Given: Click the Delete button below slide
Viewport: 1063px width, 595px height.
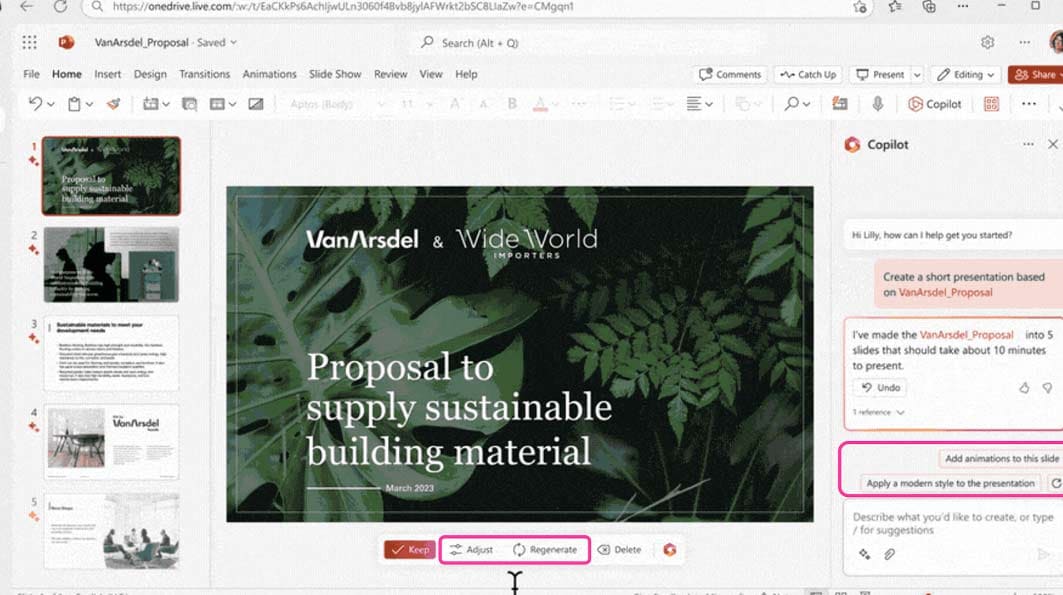Looking at the screenshot, I should (x=619, y=550).
